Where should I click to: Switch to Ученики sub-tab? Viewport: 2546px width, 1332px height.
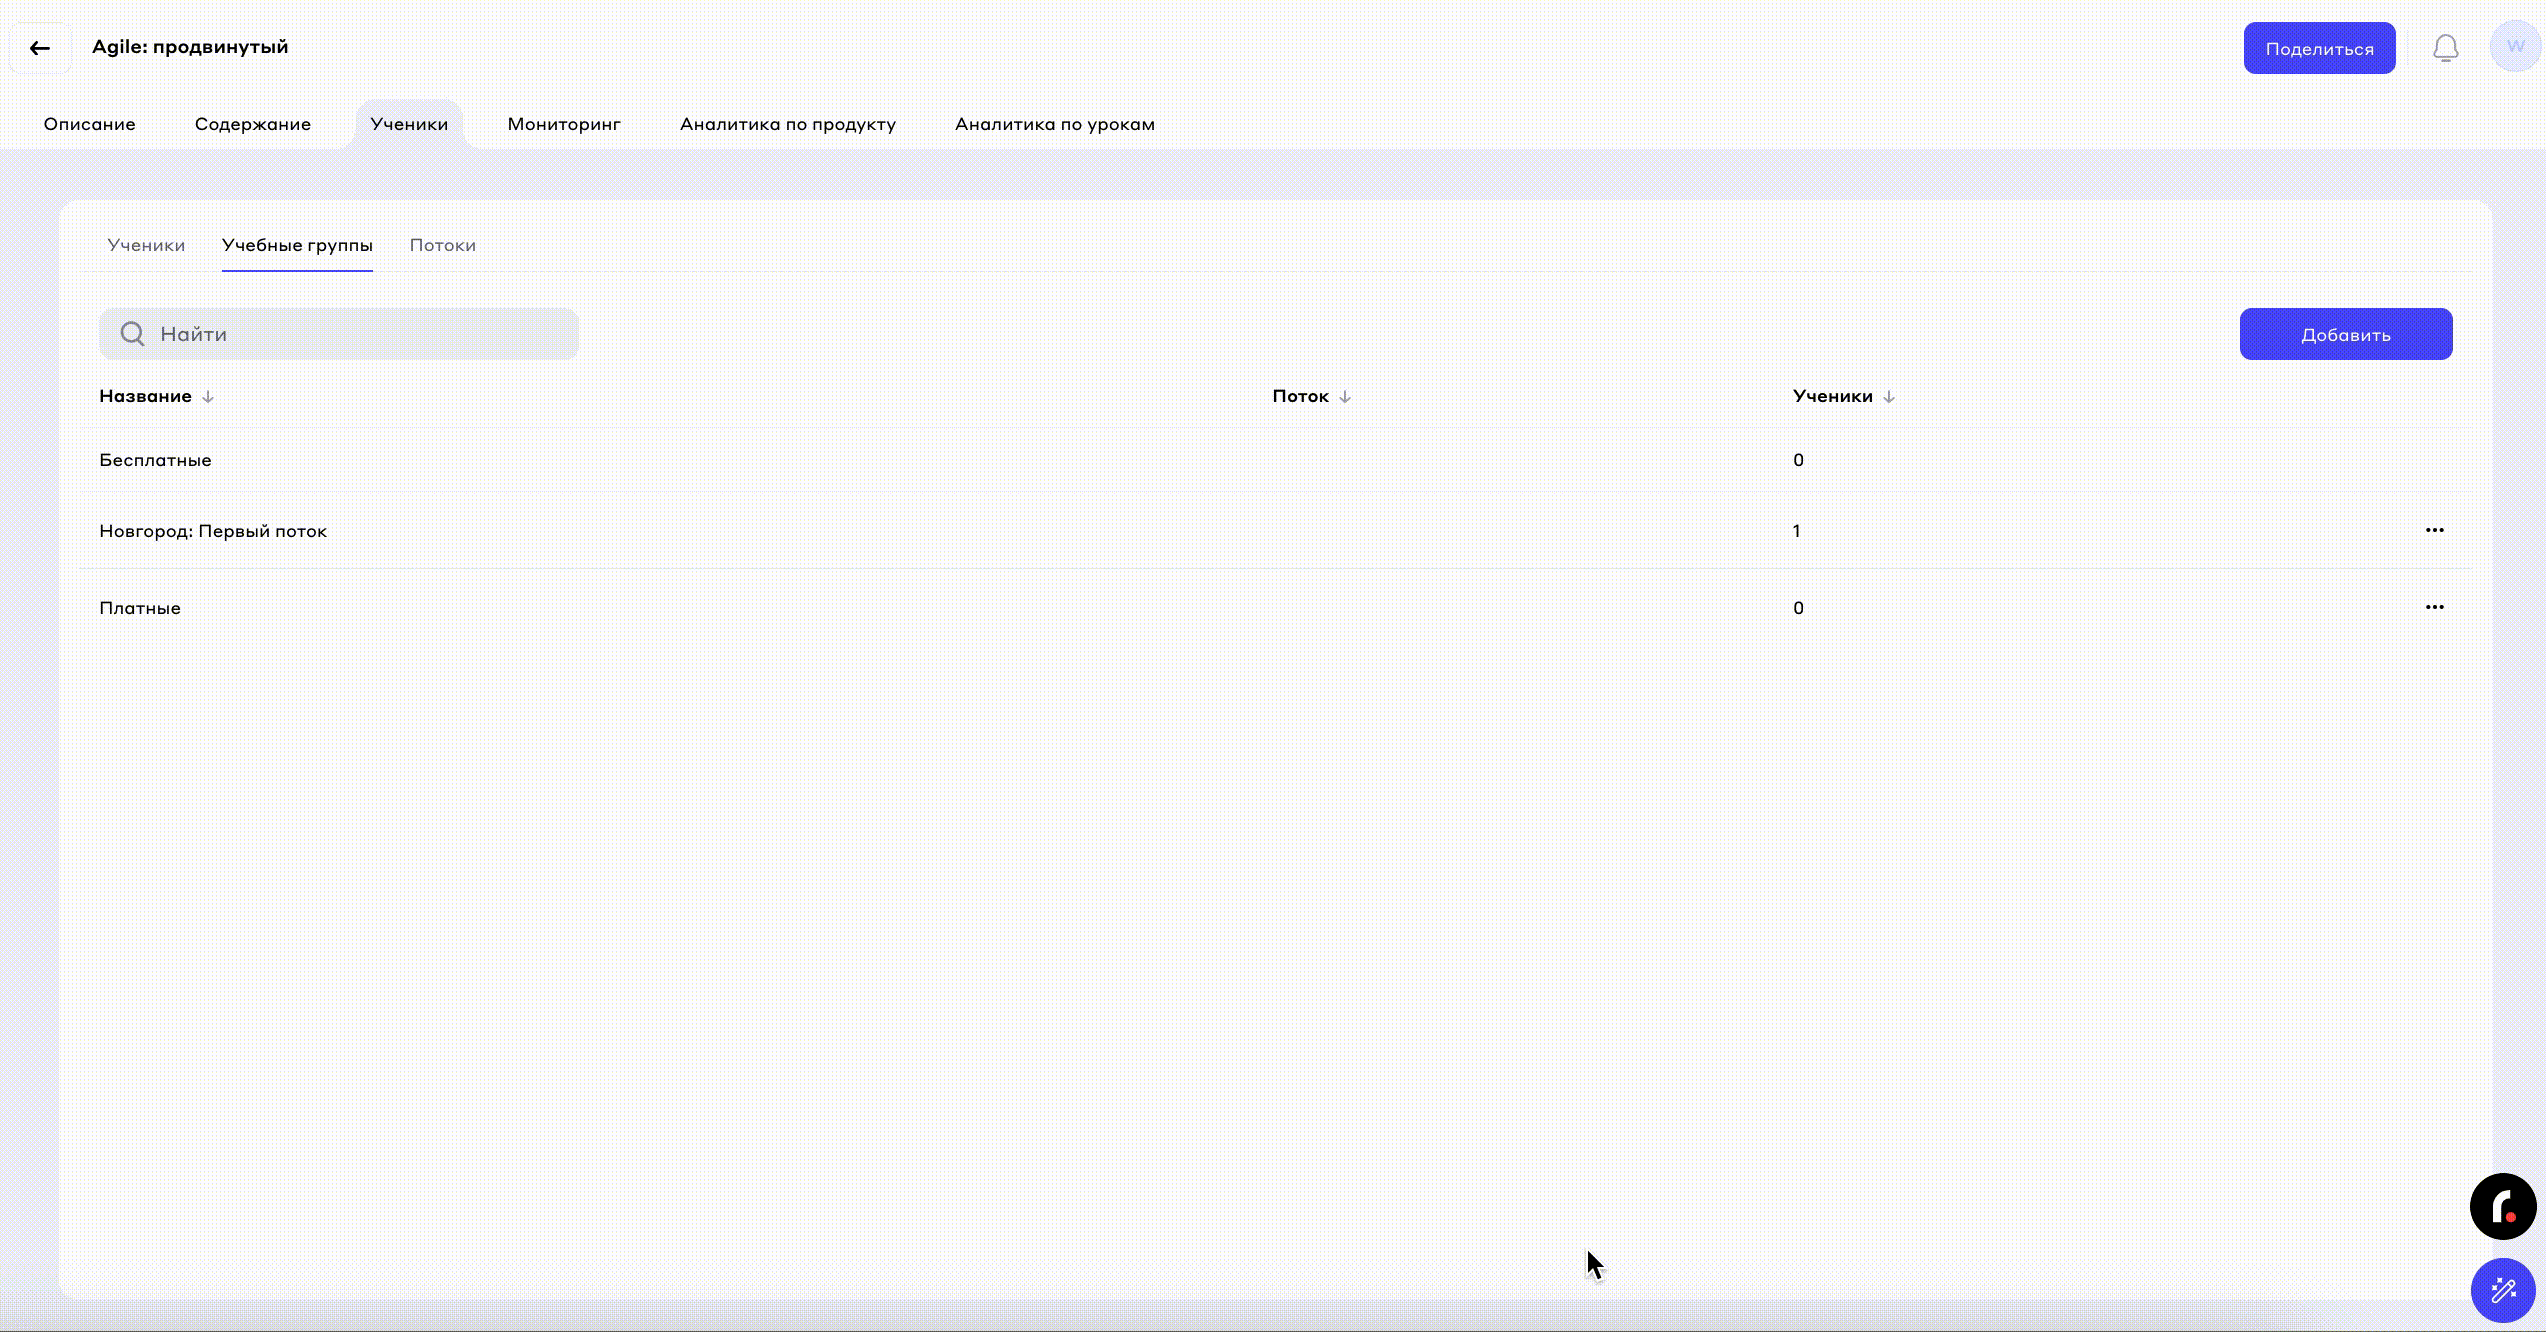pos(146,245)
